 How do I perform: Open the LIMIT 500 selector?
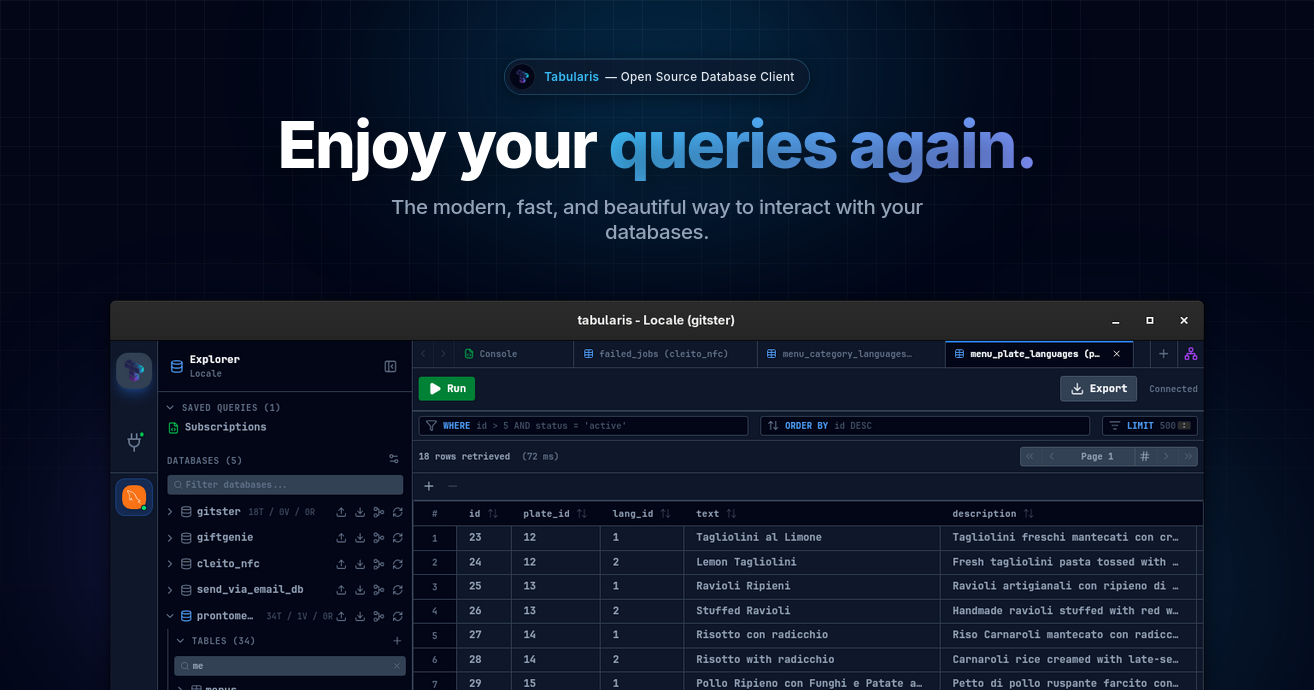(x=1150, y=426)
